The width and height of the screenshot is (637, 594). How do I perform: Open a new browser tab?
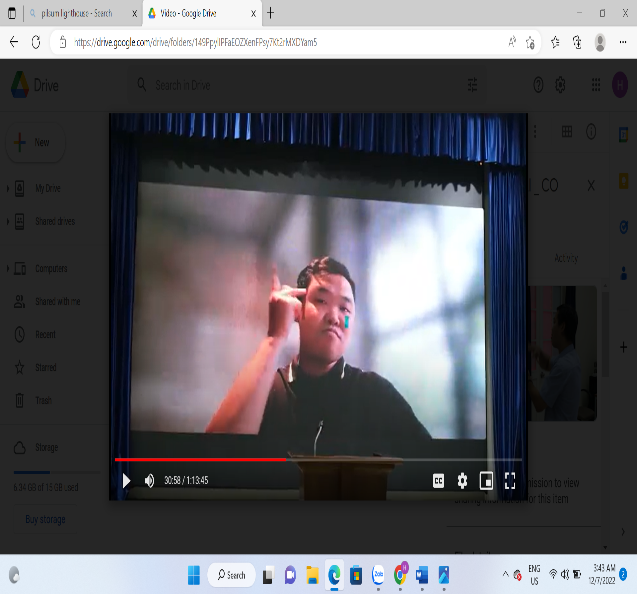tap(271, 13)
